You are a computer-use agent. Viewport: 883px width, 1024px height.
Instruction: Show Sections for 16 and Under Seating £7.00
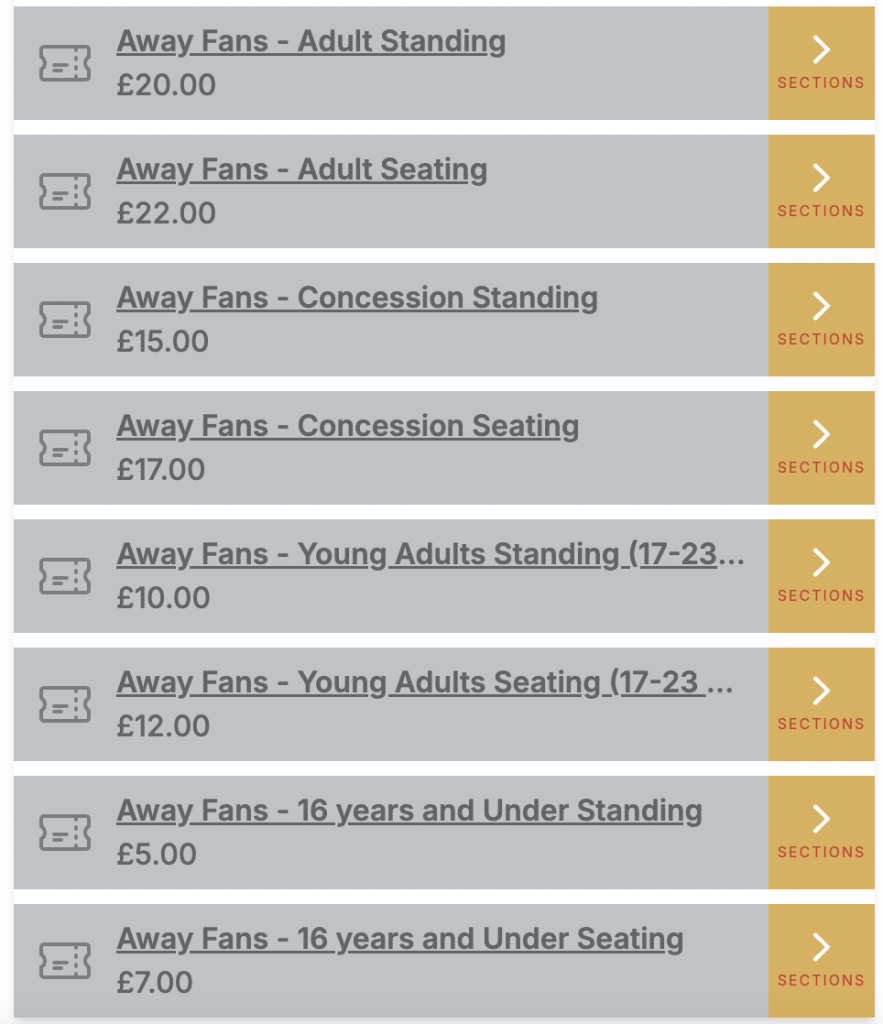pyautogui.click(x=821, y=961)
